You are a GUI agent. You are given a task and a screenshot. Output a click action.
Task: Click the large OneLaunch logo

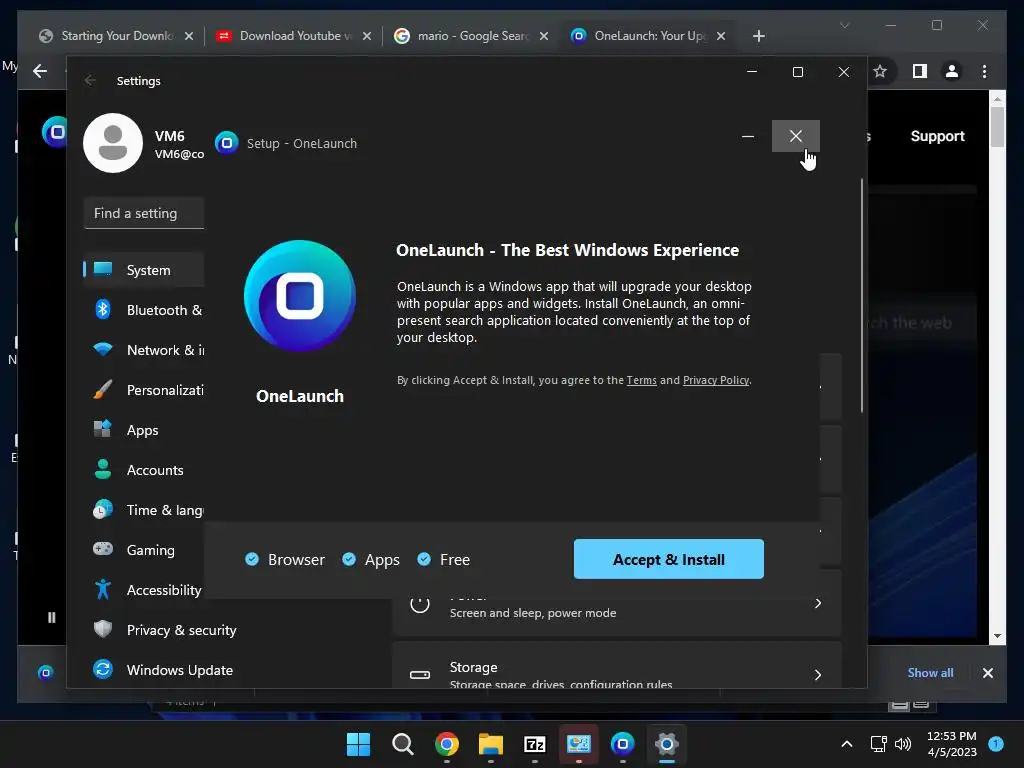[x=300, y=296]
